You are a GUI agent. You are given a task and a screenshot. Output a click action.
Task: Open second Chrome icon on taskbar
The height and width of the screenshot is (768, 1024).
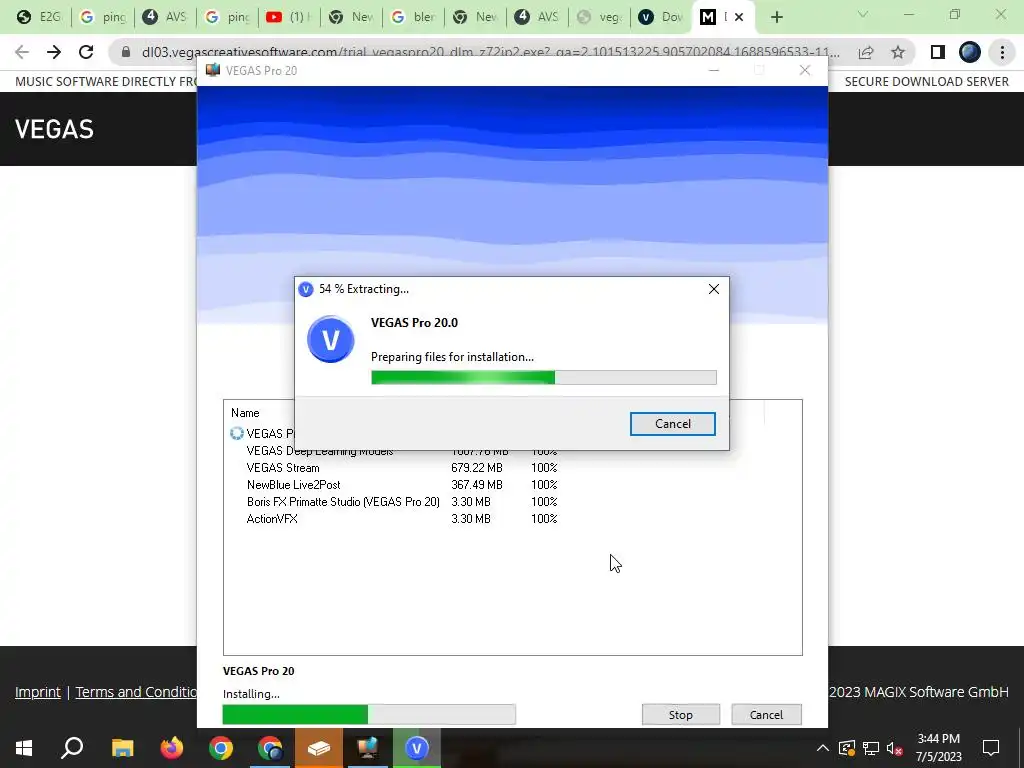270,748
